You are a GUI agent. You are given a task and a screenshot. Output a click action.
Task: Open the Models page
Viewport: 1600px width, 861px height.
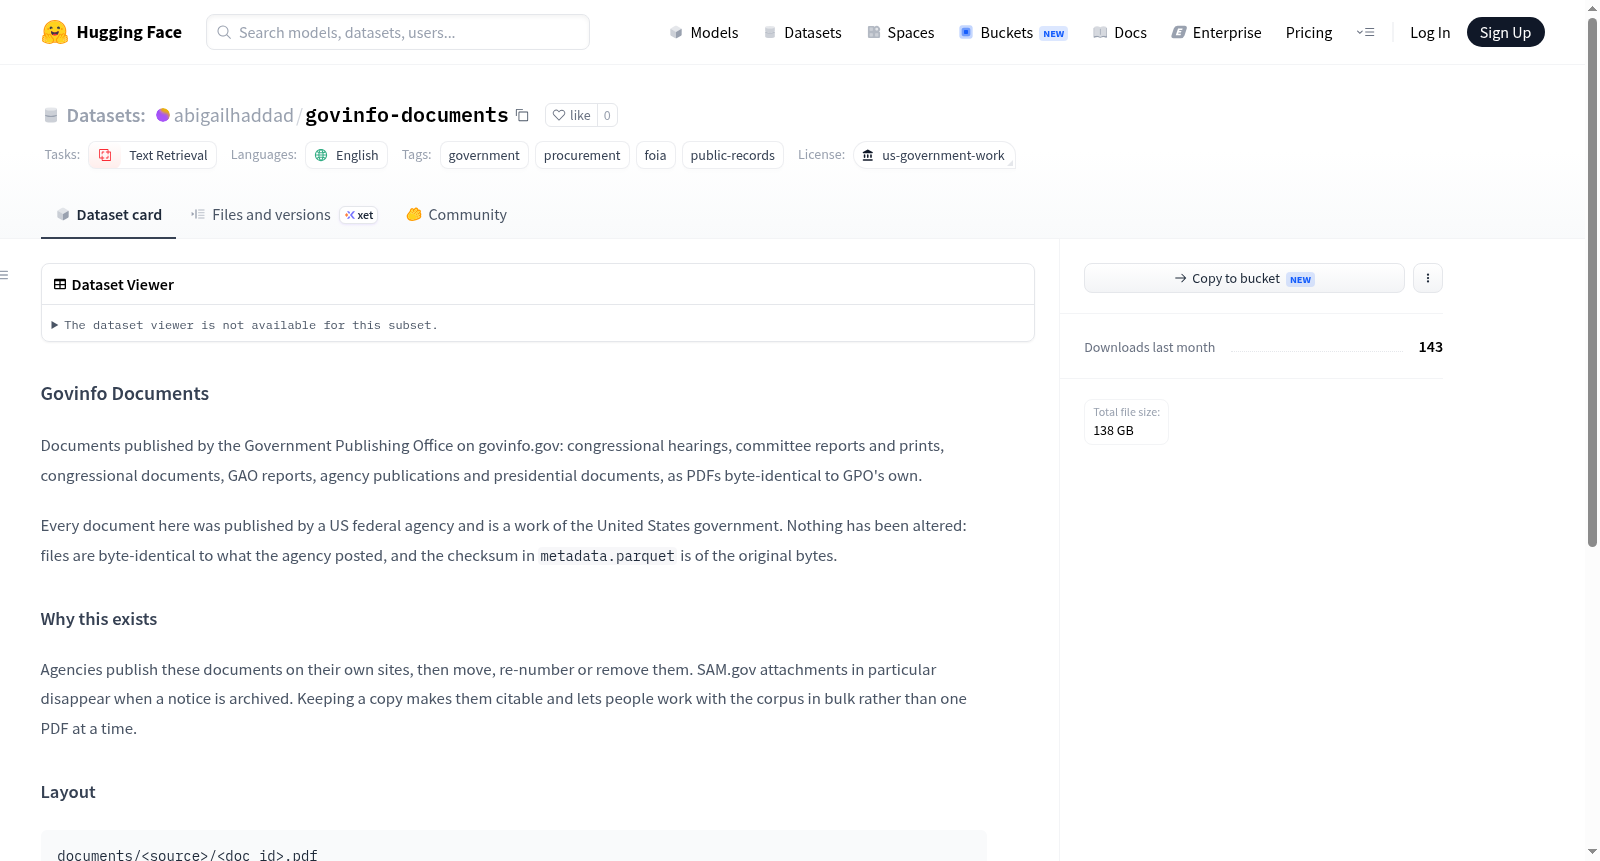(x=704, y=32)
